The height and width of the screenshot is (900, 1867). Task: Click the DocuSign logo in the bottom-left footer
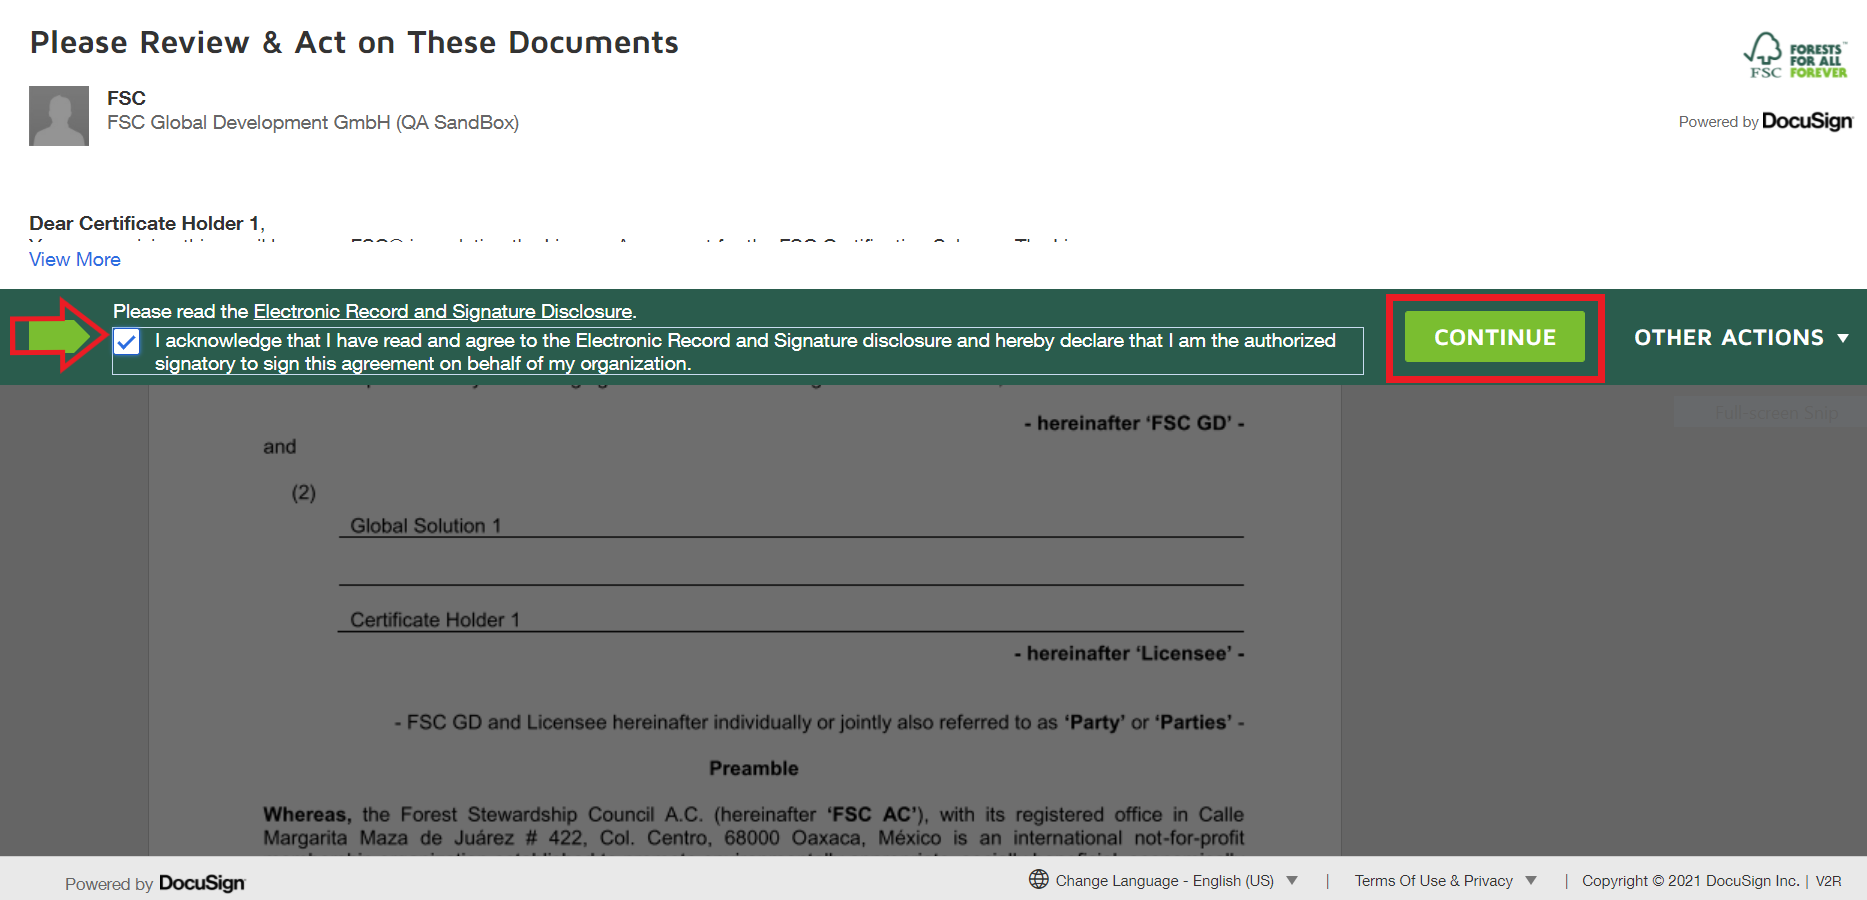coord(201,883)
